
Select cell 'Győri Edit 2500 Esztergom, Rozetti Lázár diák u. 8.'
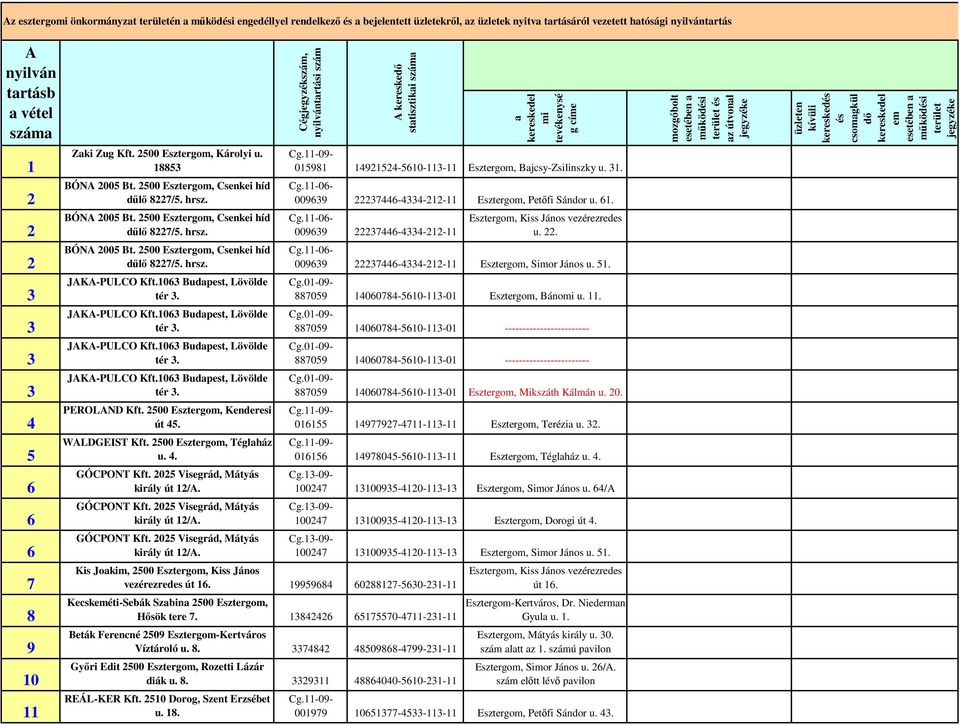click(167, 674)
